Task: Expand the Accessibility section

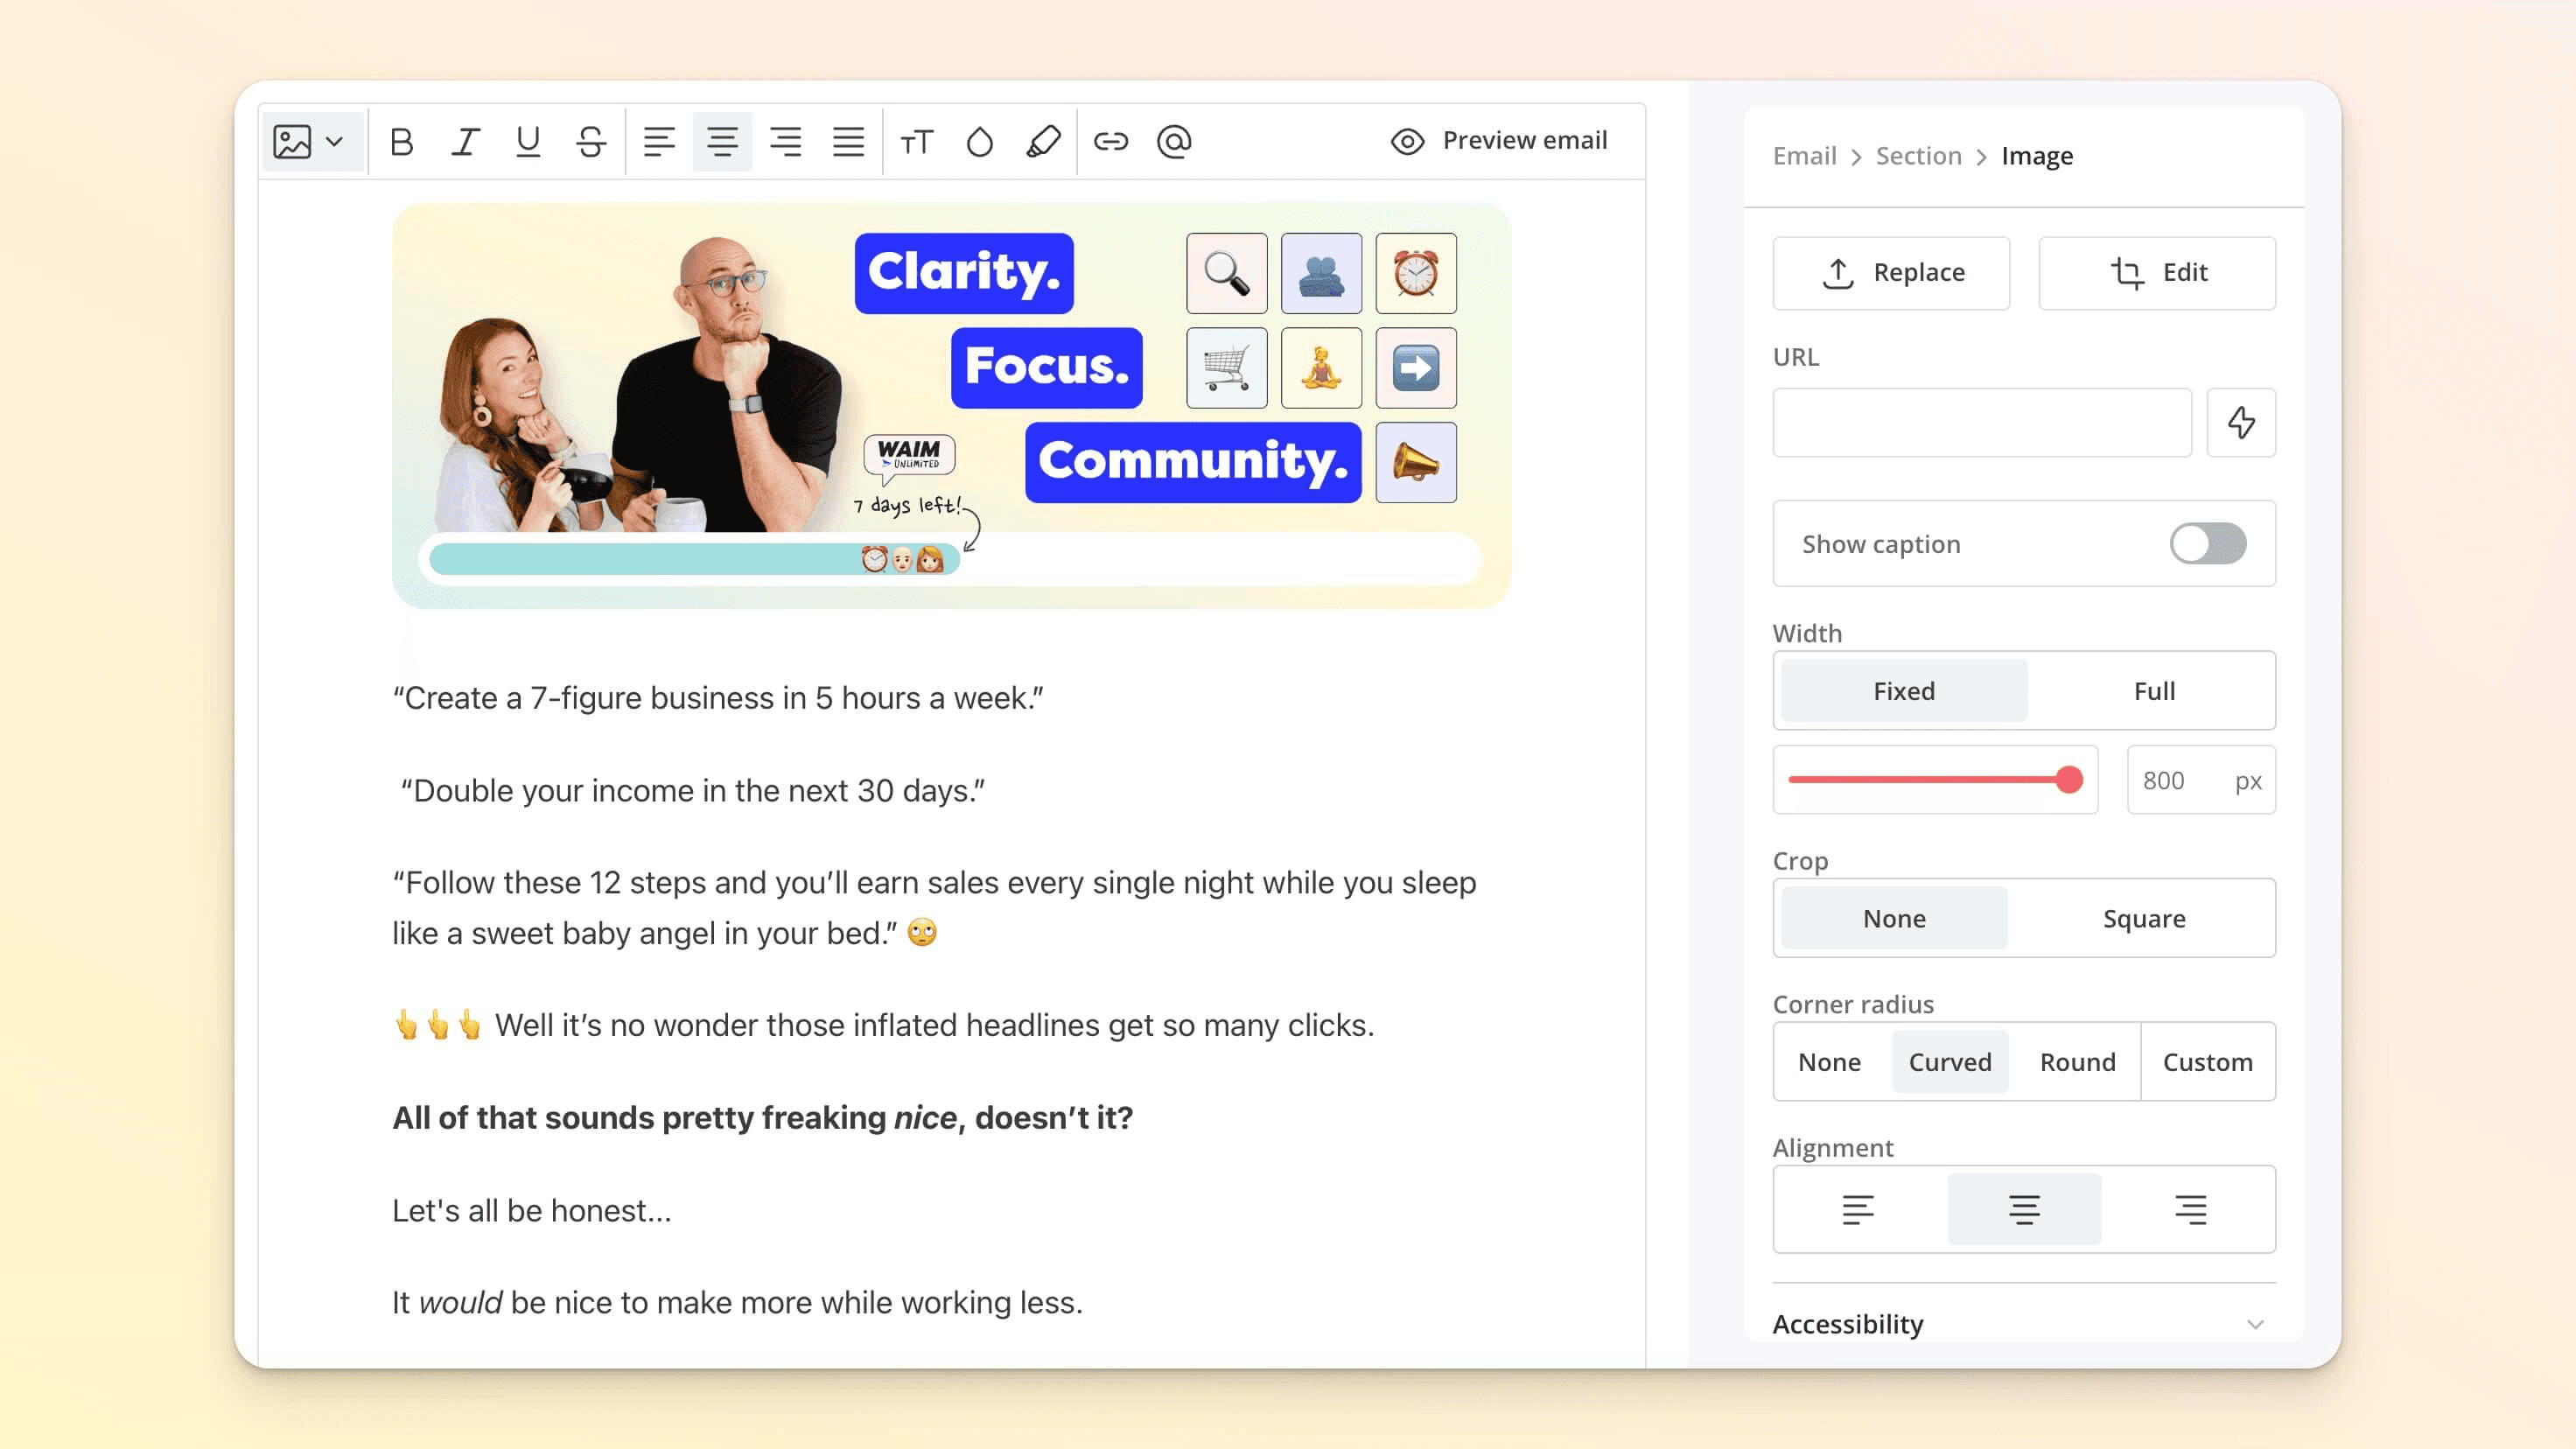Action: [x=2254, y=1324]
